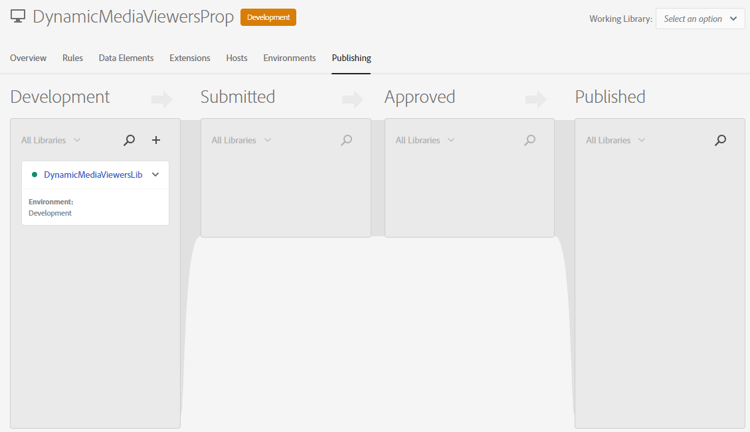
Task: Click the green status dot of DynamicMediaViewersLib
Action: (x=34, y=175)
